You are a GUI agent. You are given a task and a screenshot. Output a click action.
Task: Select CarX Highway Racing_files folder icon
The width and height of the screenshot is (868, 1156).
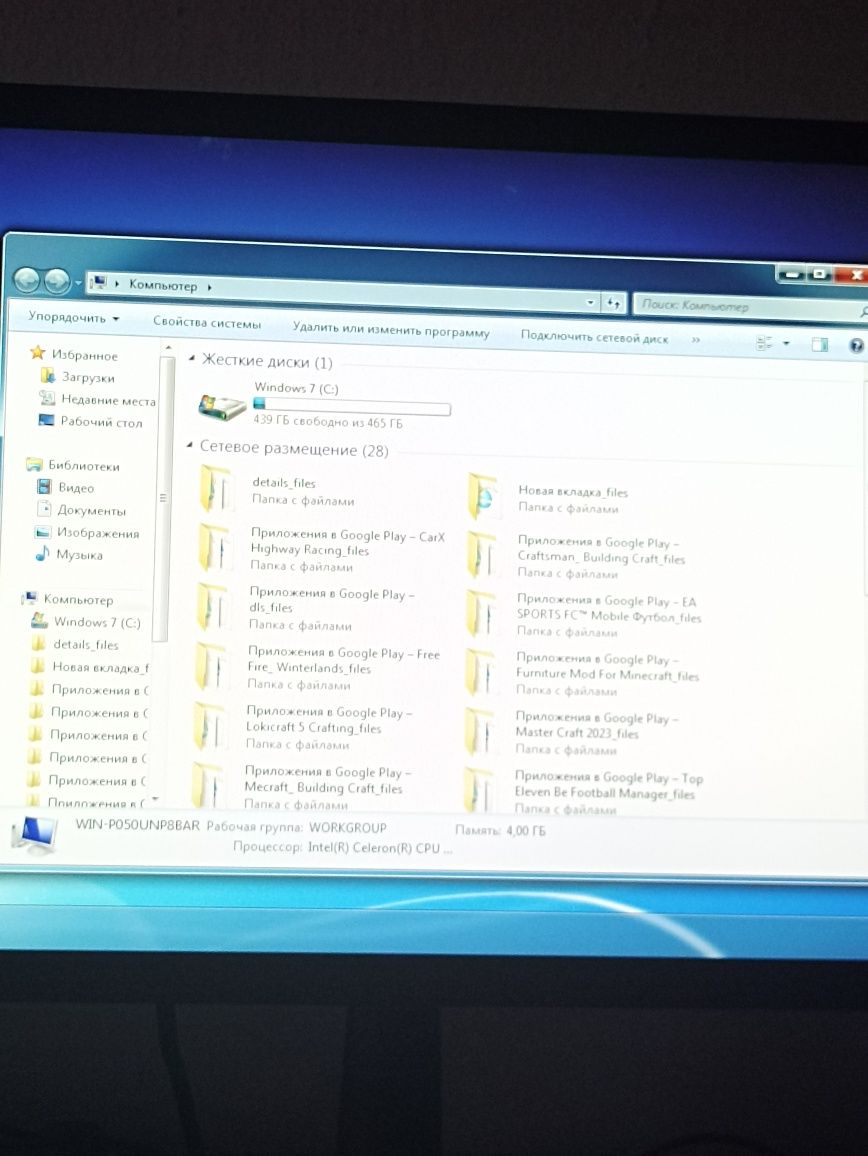[215, 549]
